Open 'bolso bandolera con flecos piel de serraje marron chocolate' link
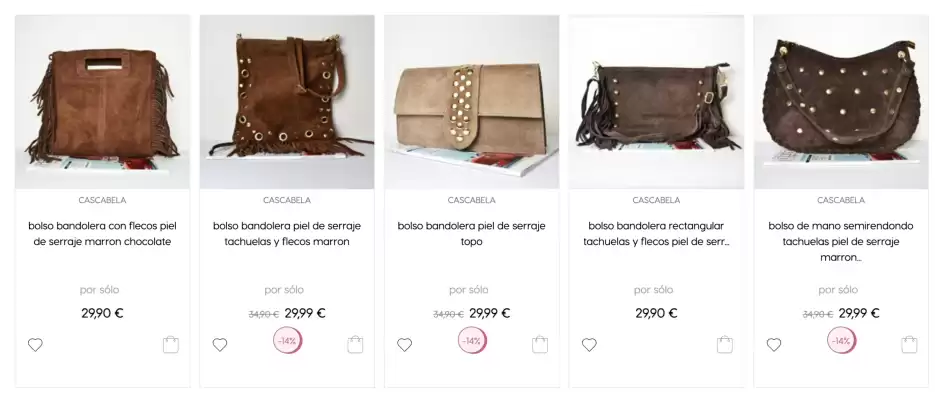 [x=102, y=234]
